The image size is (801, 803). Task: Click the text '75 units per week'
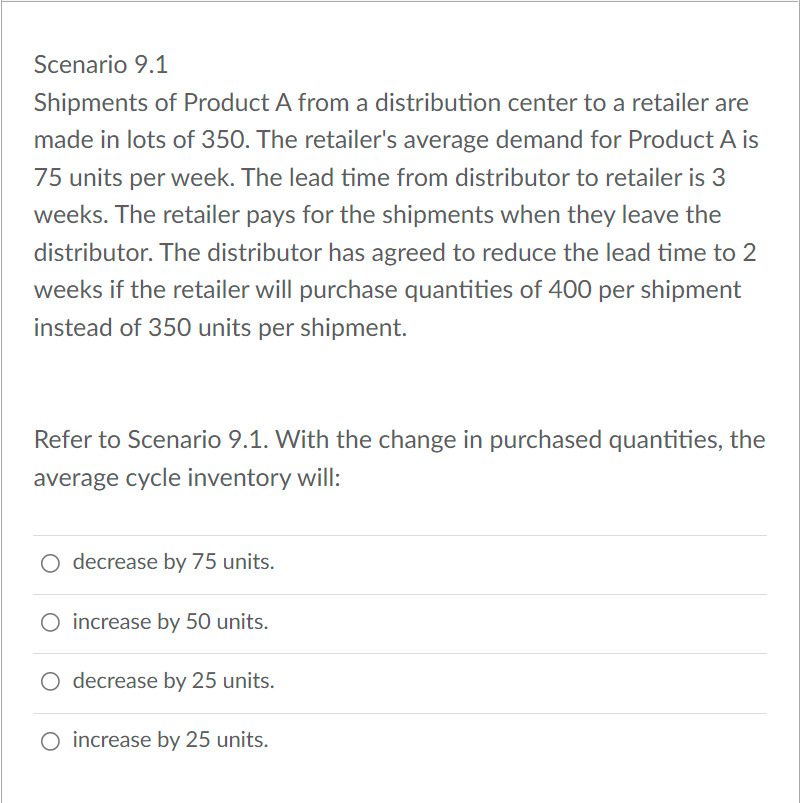pyautogui.click(x=134, y=178)
